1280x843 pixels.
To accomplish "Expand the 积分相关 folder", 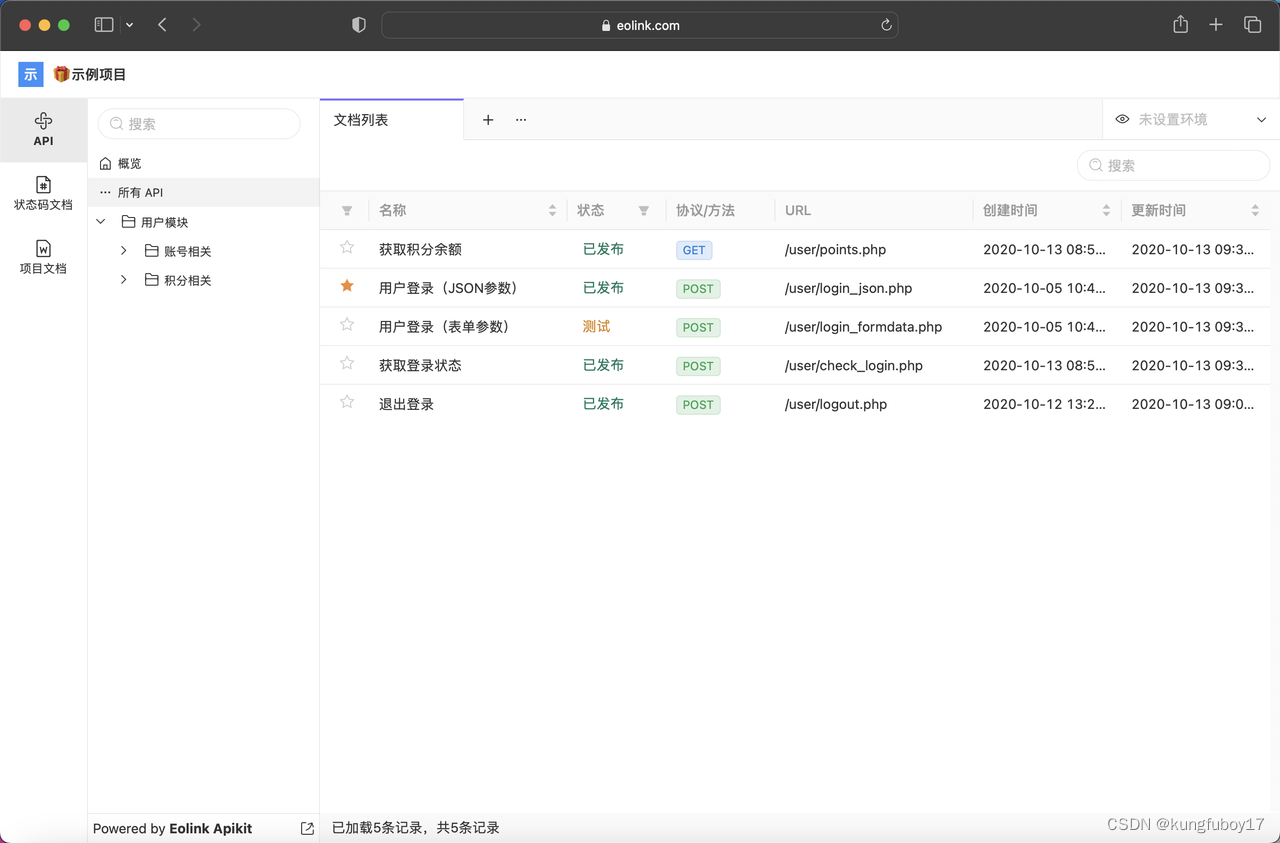I will (124, 280).
